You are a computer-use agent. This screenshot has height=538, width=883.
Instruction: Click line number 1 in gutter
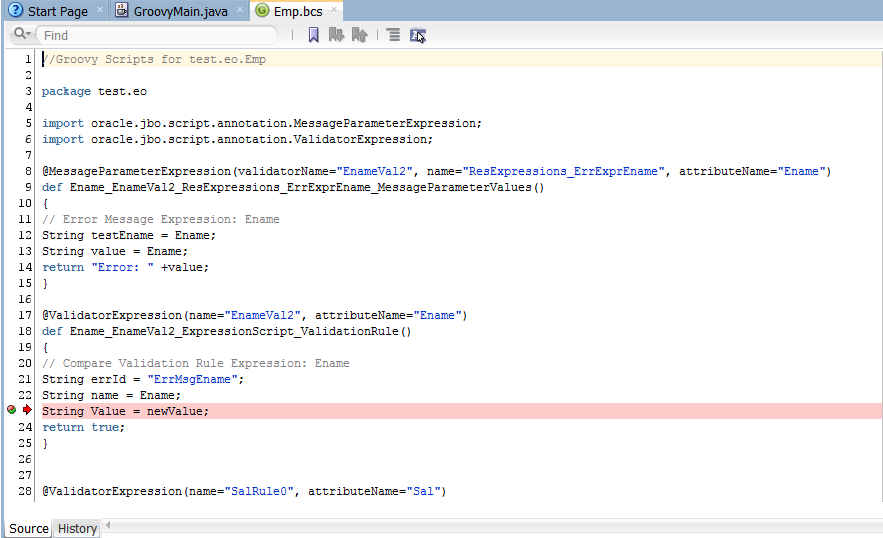pos(28,59)
